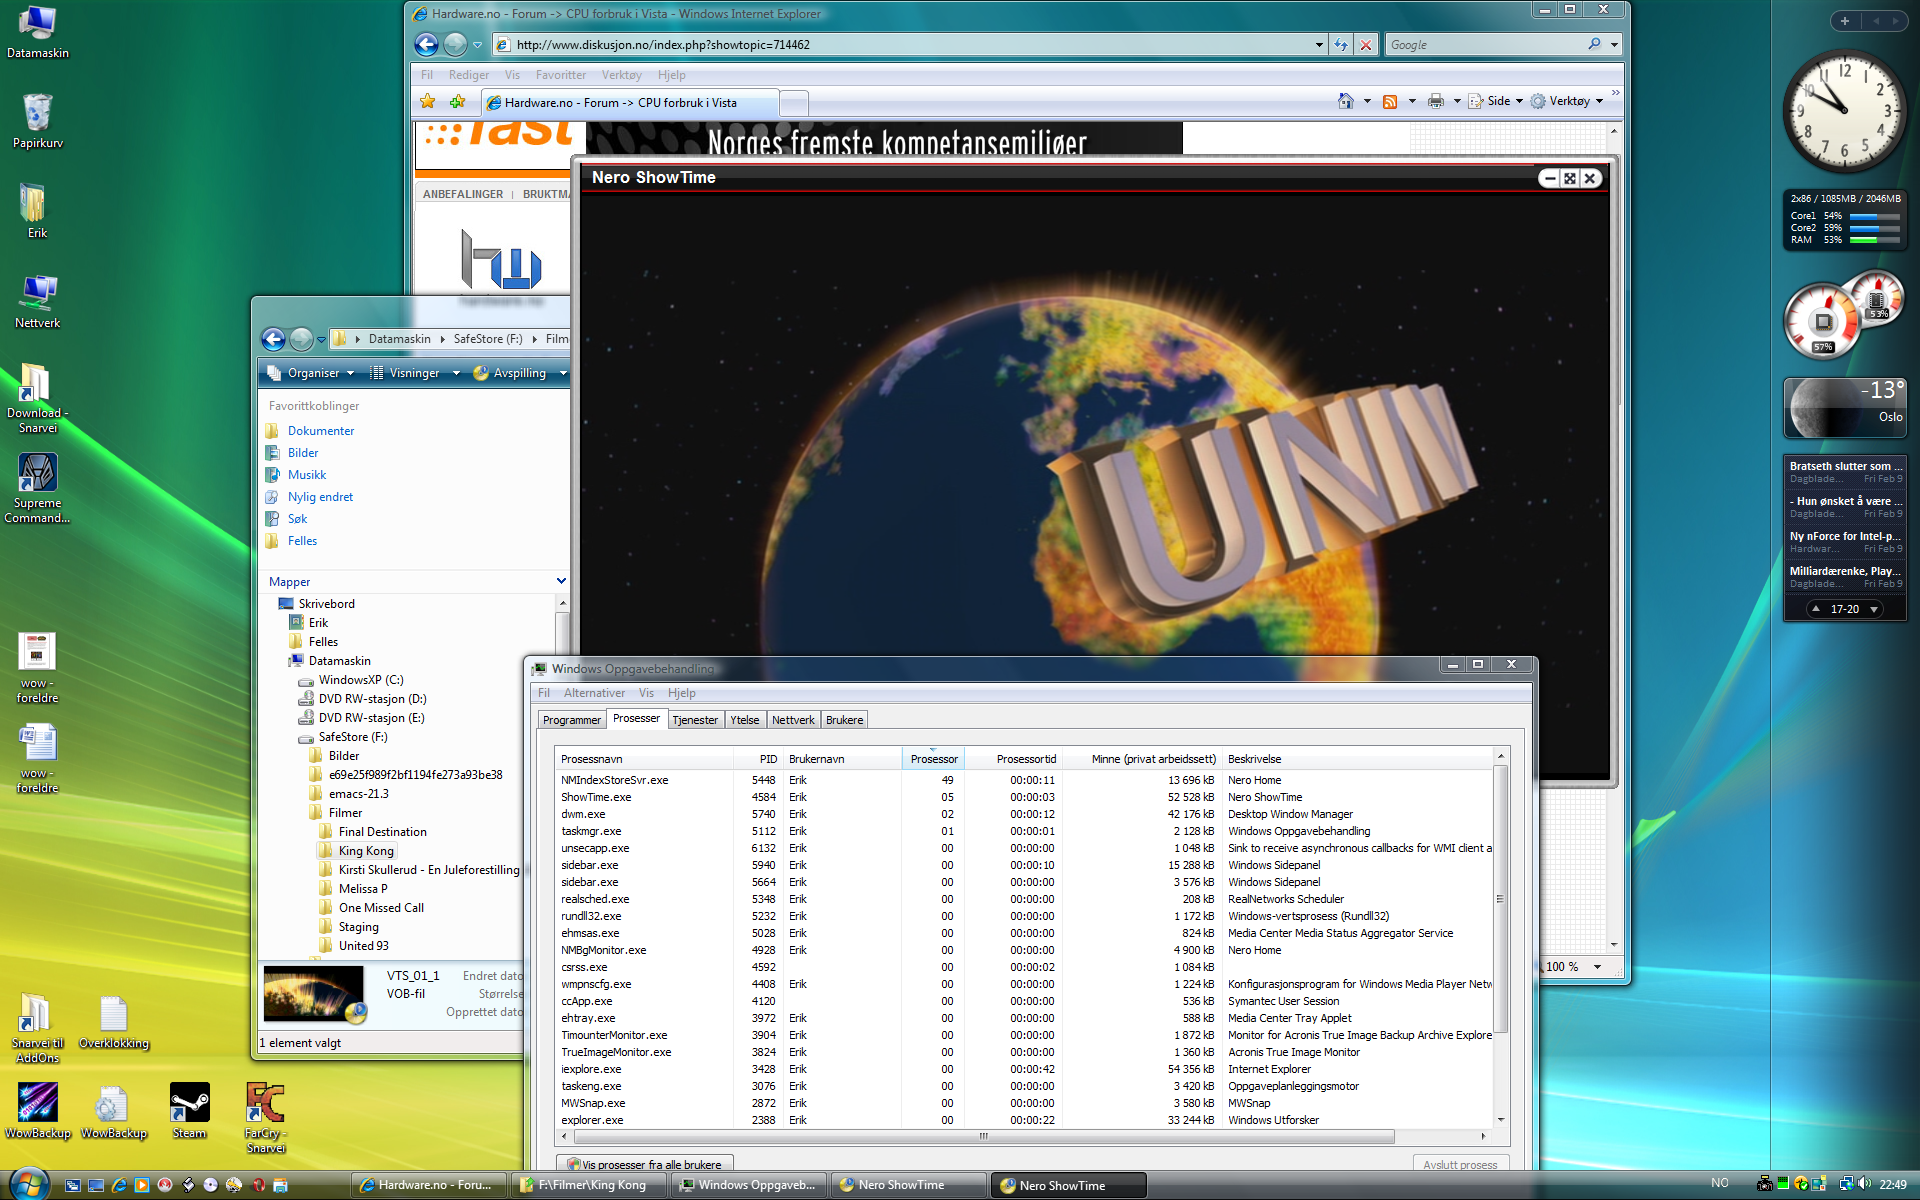Open the Side dropdown menu in IE
The height and width of the screenshot is (1200, 1920).
click(1498, 101)
